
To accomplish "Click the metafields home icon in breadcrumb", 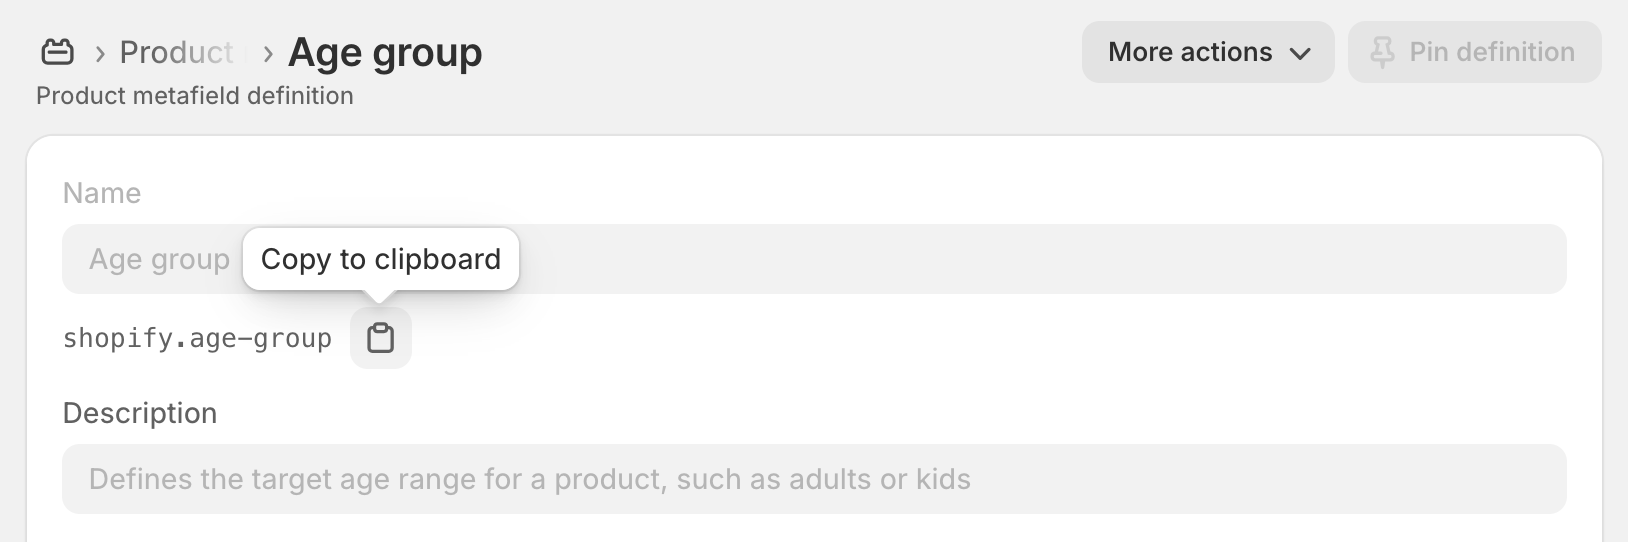I will tap(57, 52).
